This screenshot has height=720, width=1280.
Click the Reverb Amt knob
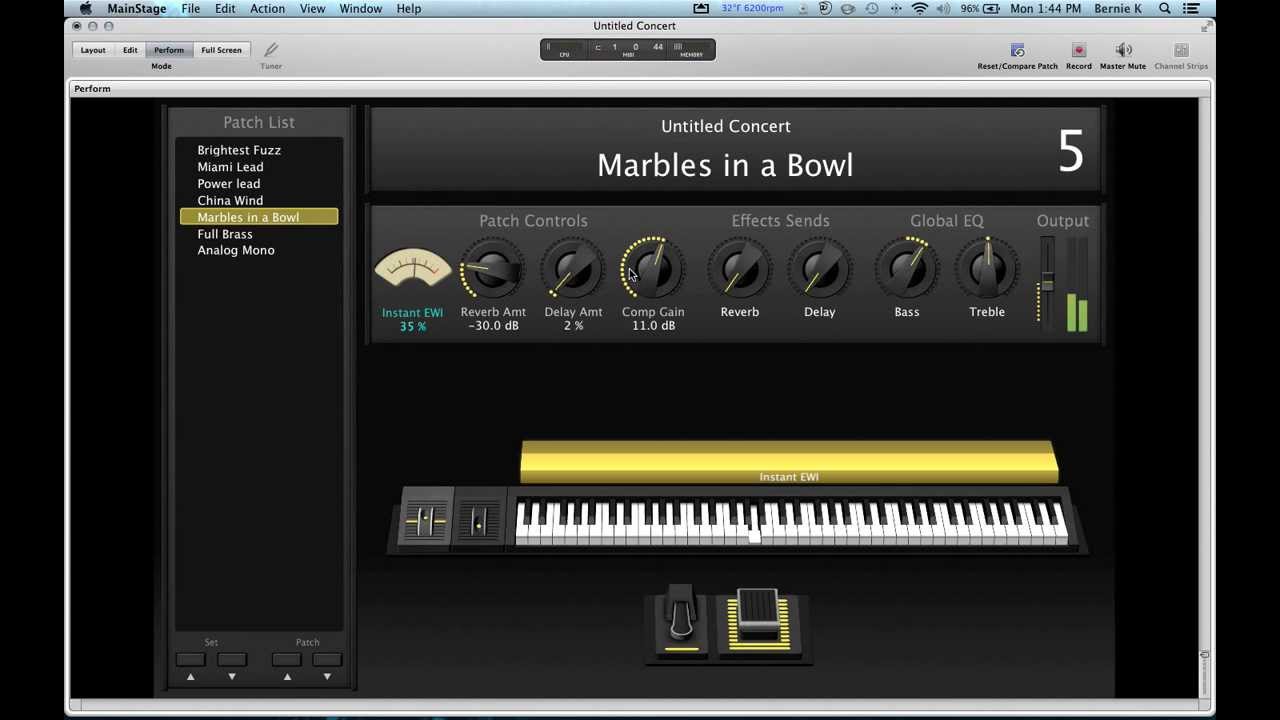(x=492, y=270)
